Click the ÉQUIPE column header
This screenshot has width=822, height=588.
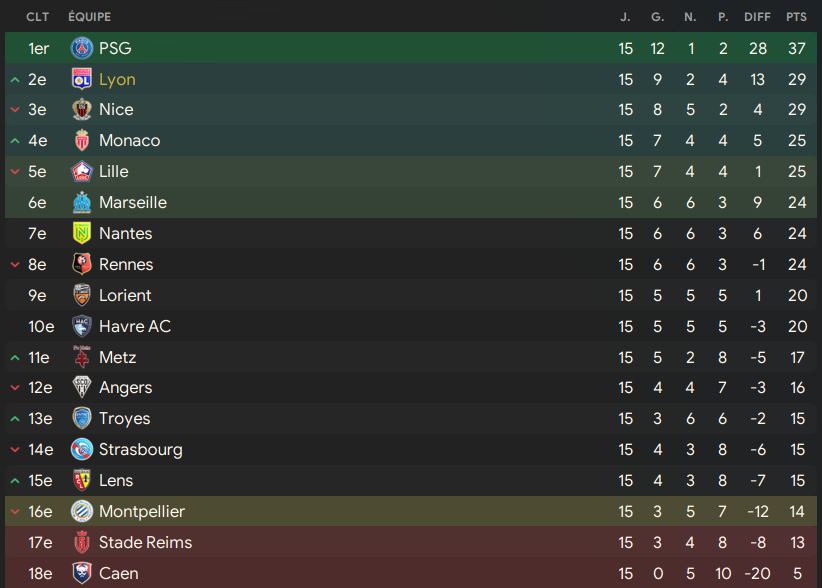(x=90, y=17)
